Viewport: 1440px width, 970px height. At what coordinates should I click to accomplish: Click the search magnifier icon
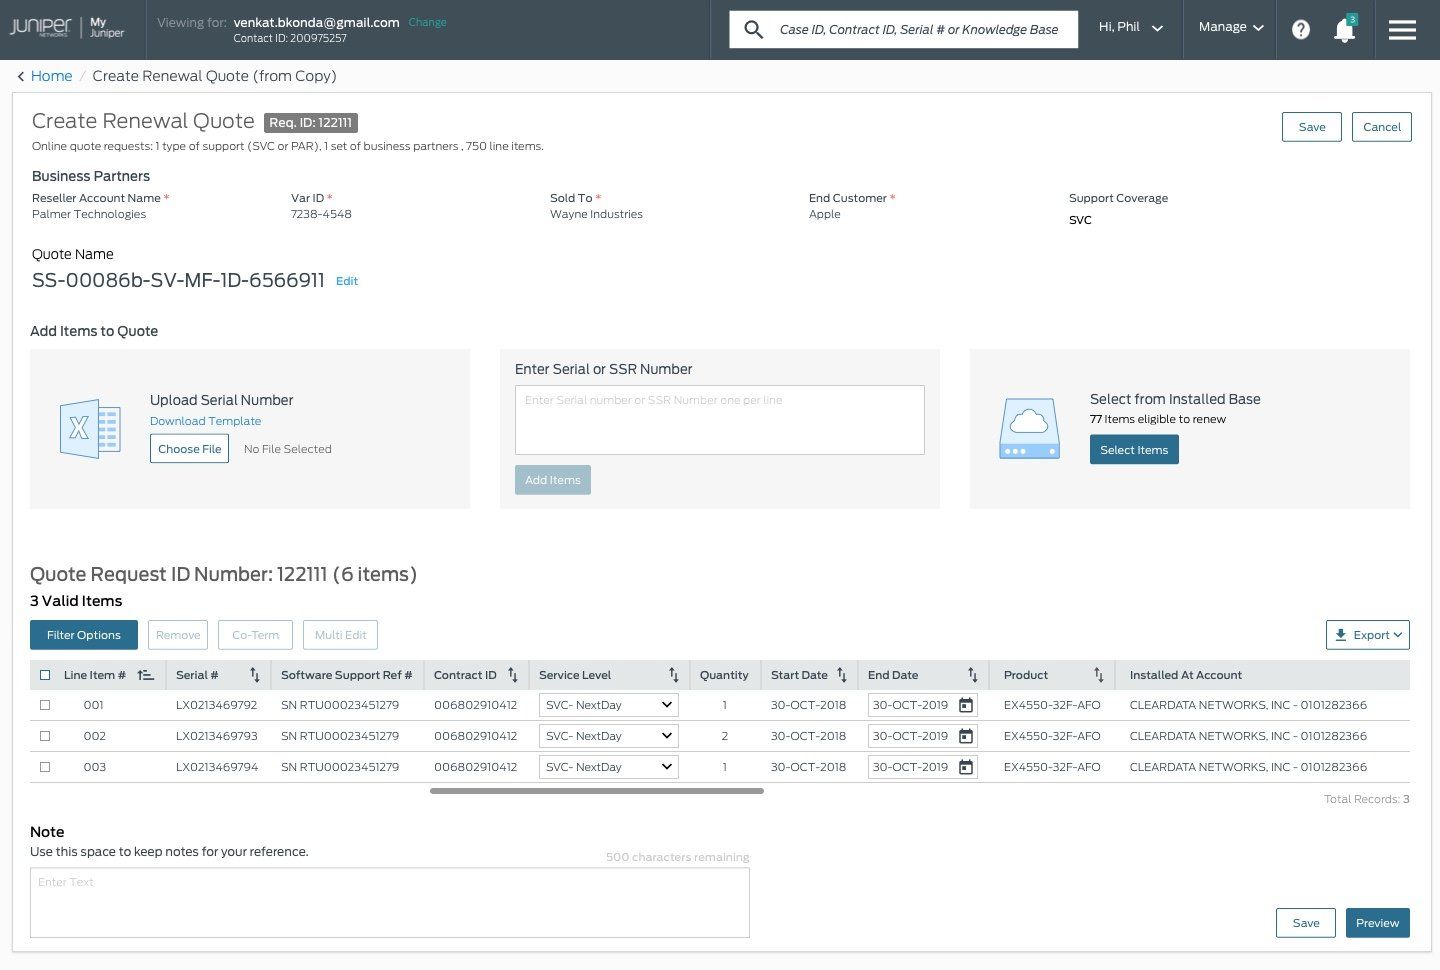[754, 29]
